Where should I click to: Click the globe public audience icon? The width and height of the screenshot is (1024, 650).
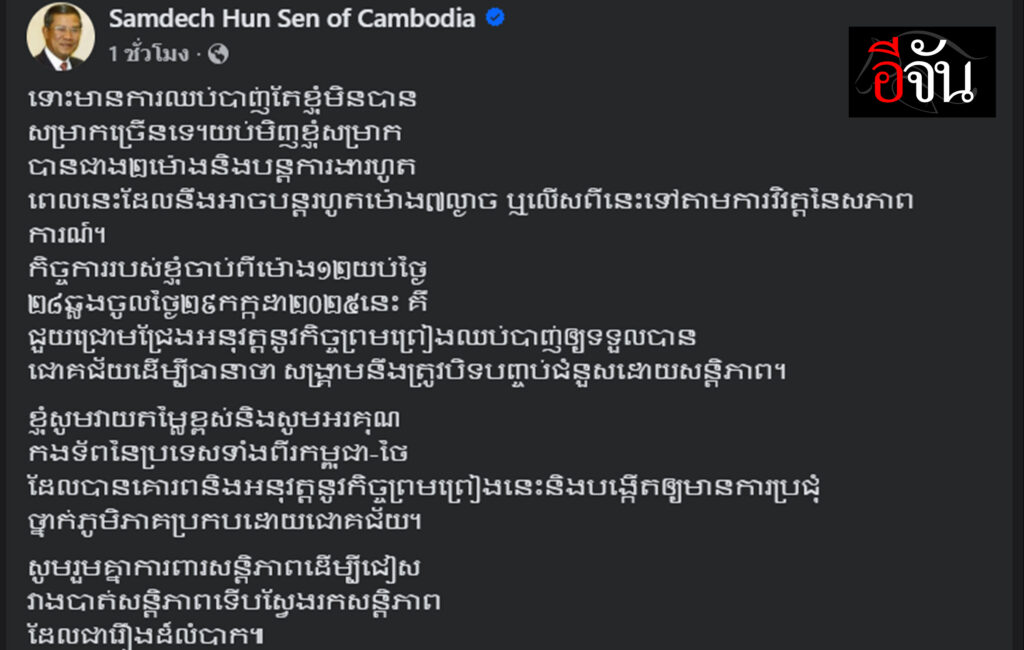[218, 54]
